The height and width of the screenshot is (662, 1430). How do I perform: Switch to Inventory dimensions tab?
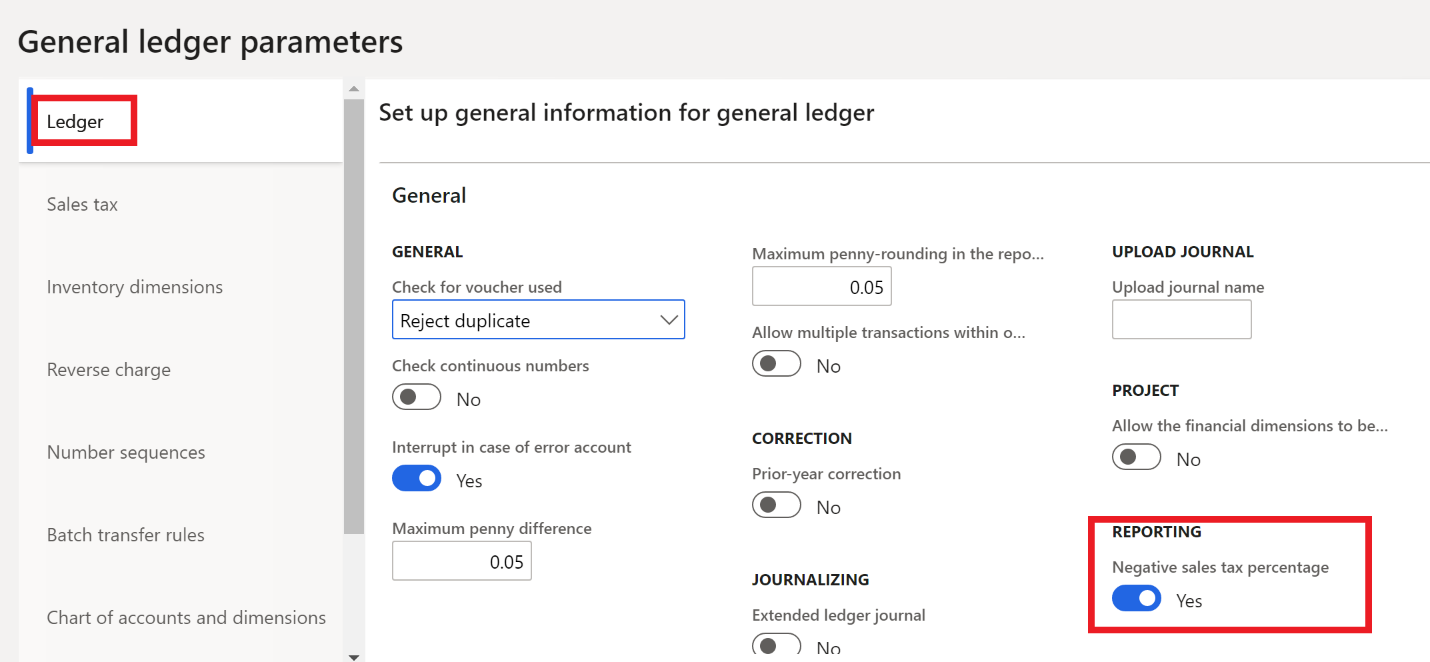[135, 287]
